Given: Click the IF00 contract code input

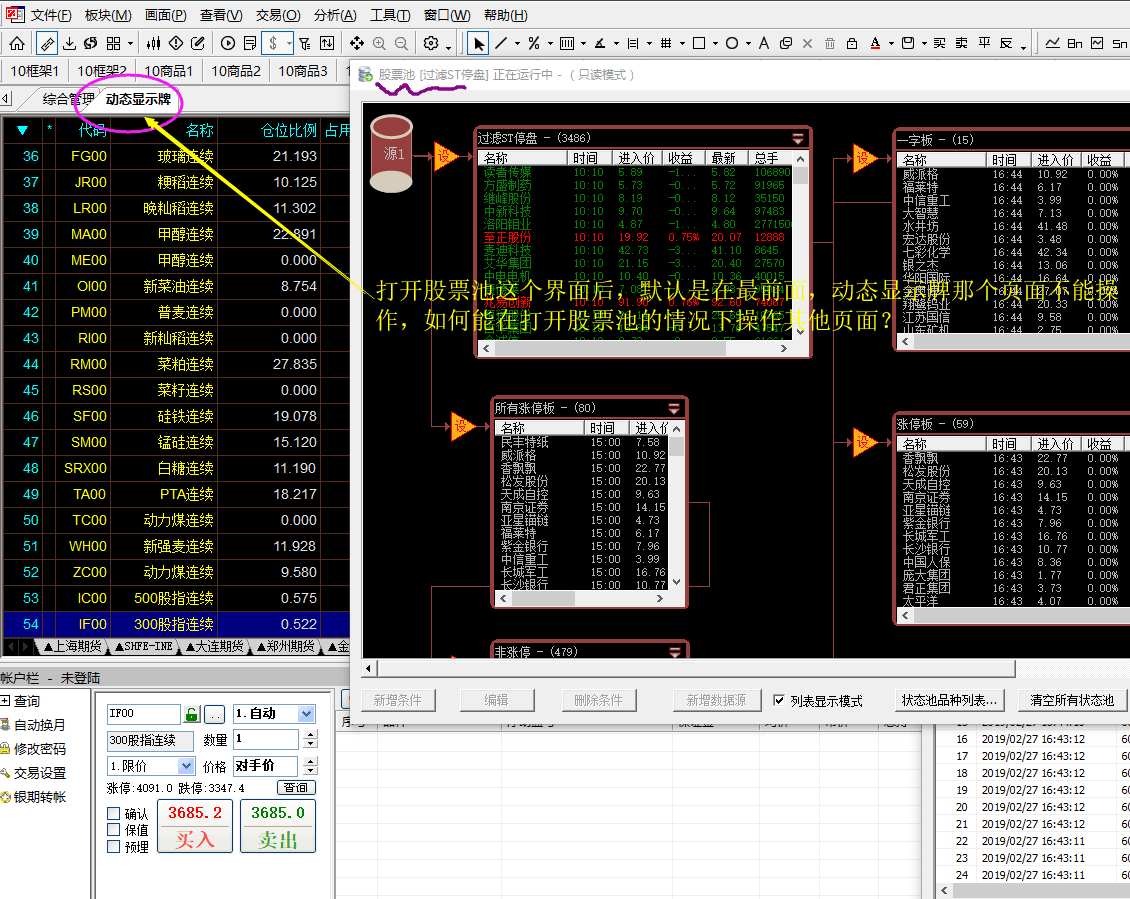Looking at the screenshot, I should coord(143,714).
